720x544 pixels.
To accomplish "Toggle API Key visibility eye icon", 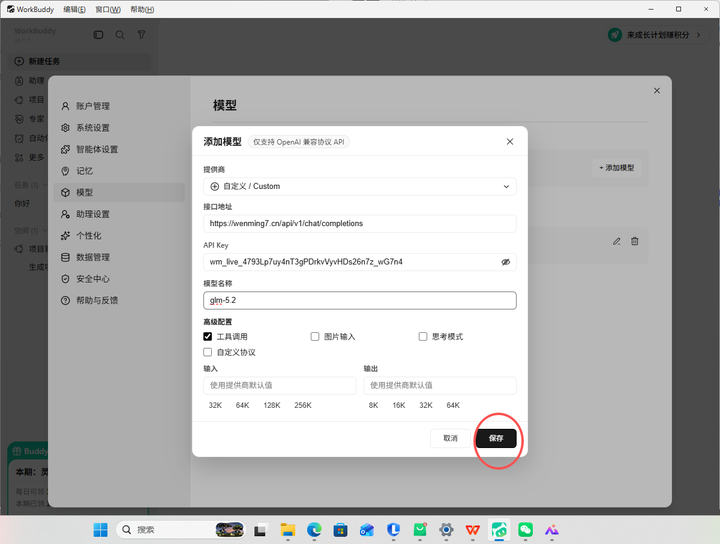I will (x=506, y=262).
